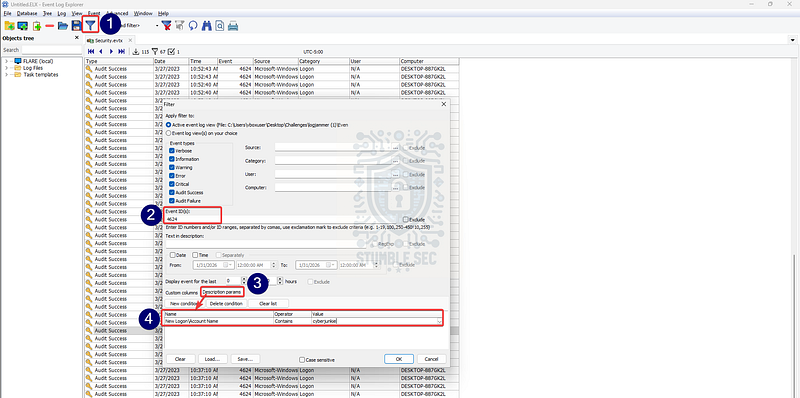The image size is (800, 398).
Task: Click the checked events icon showing 1
Action: click(171, 52)
